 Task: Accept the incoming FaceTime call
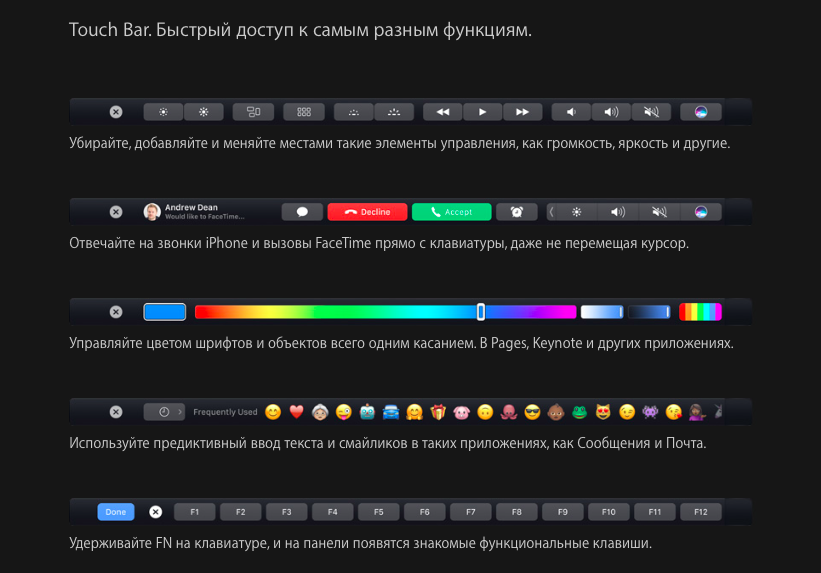pyautogui.click(x=451, y=212)
